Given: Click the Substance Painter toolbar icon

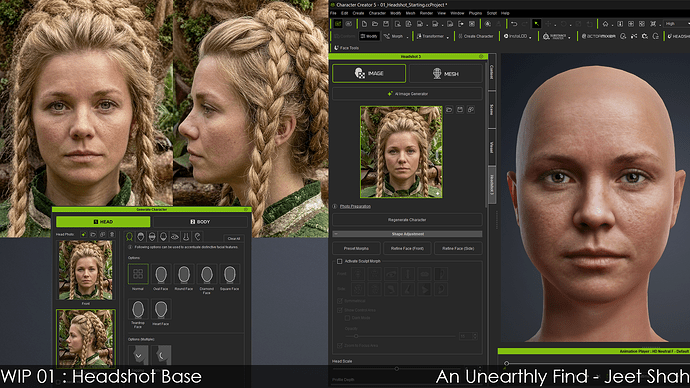Looking at the screenshot, I should coord(554,36).
